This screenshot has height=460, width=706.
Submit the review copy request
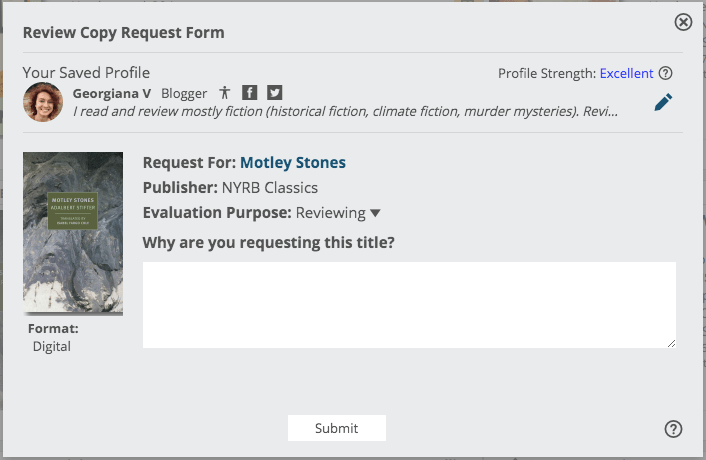pos(336,428)
